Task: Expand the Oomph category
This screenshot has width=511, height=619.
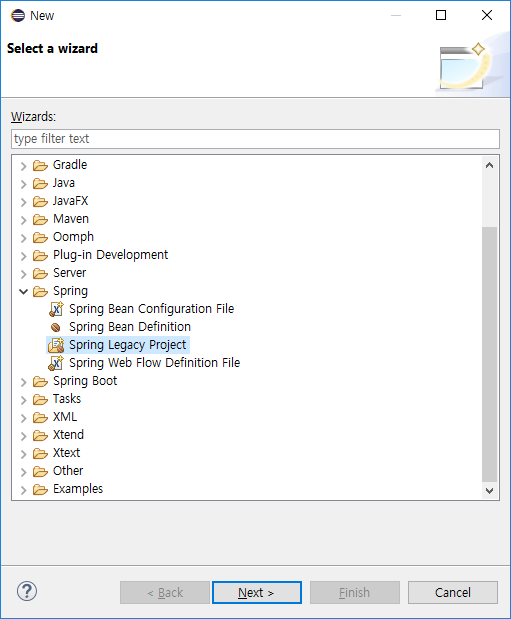Action: pyautogui.click(x=24, y=238)
